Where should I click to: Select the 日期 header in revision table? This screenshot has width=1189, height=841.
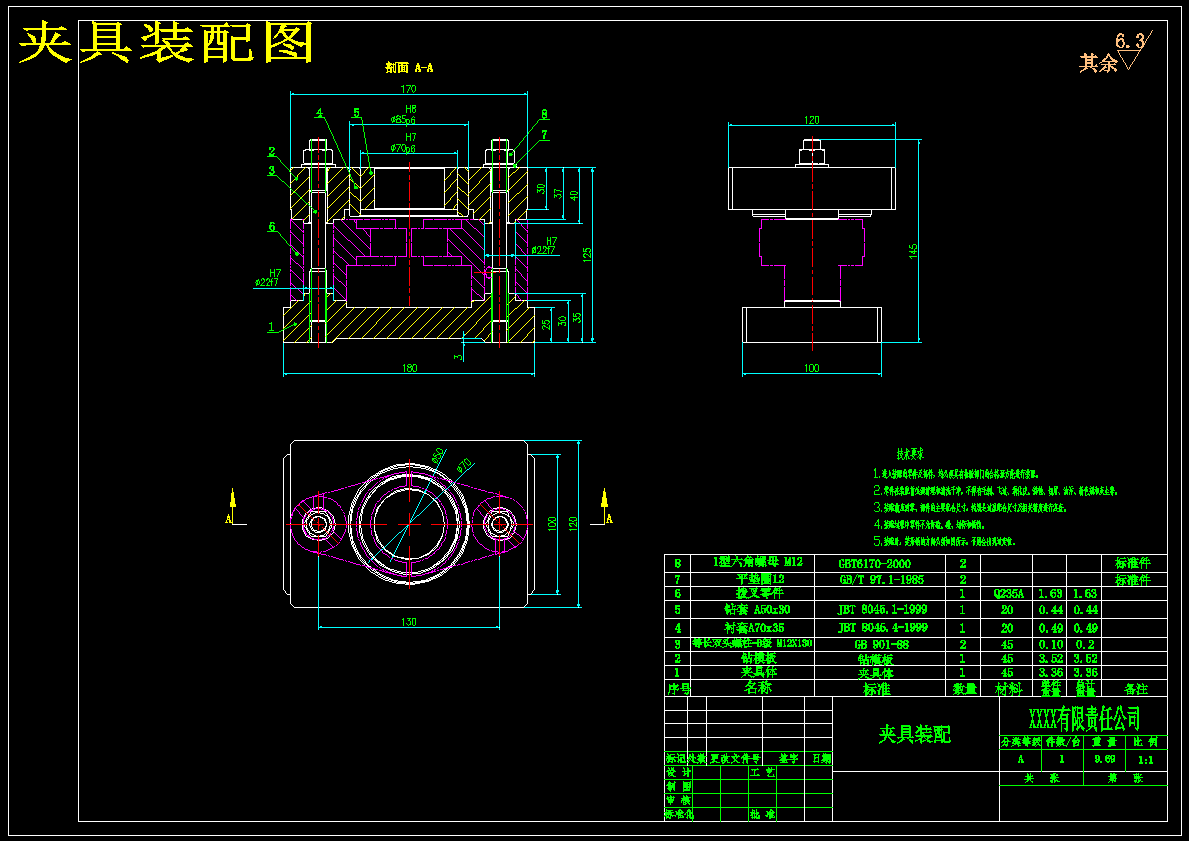822,758
